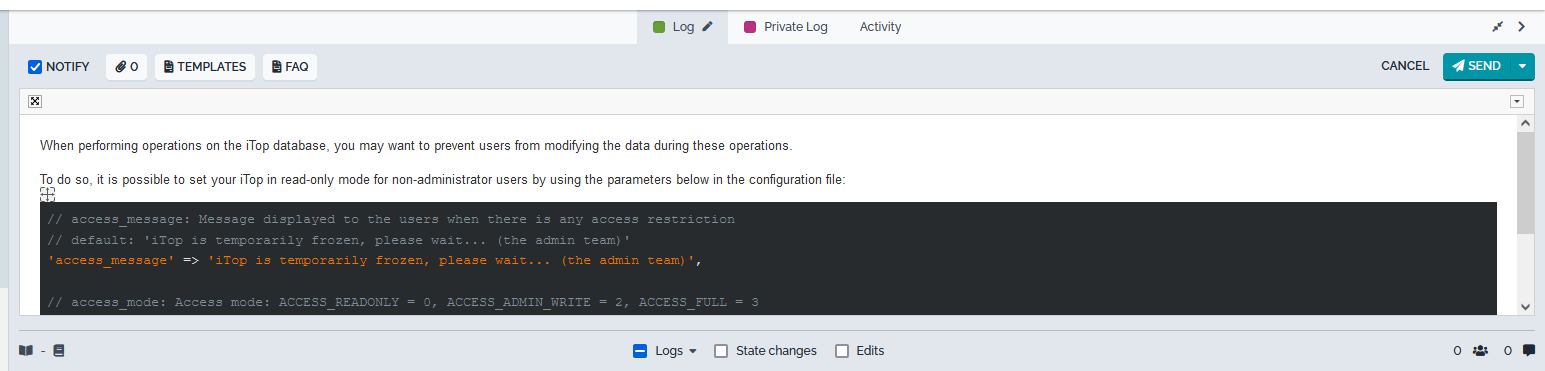
Task: Click the pencil edit icon beside Log
Action: coord(708,27)
